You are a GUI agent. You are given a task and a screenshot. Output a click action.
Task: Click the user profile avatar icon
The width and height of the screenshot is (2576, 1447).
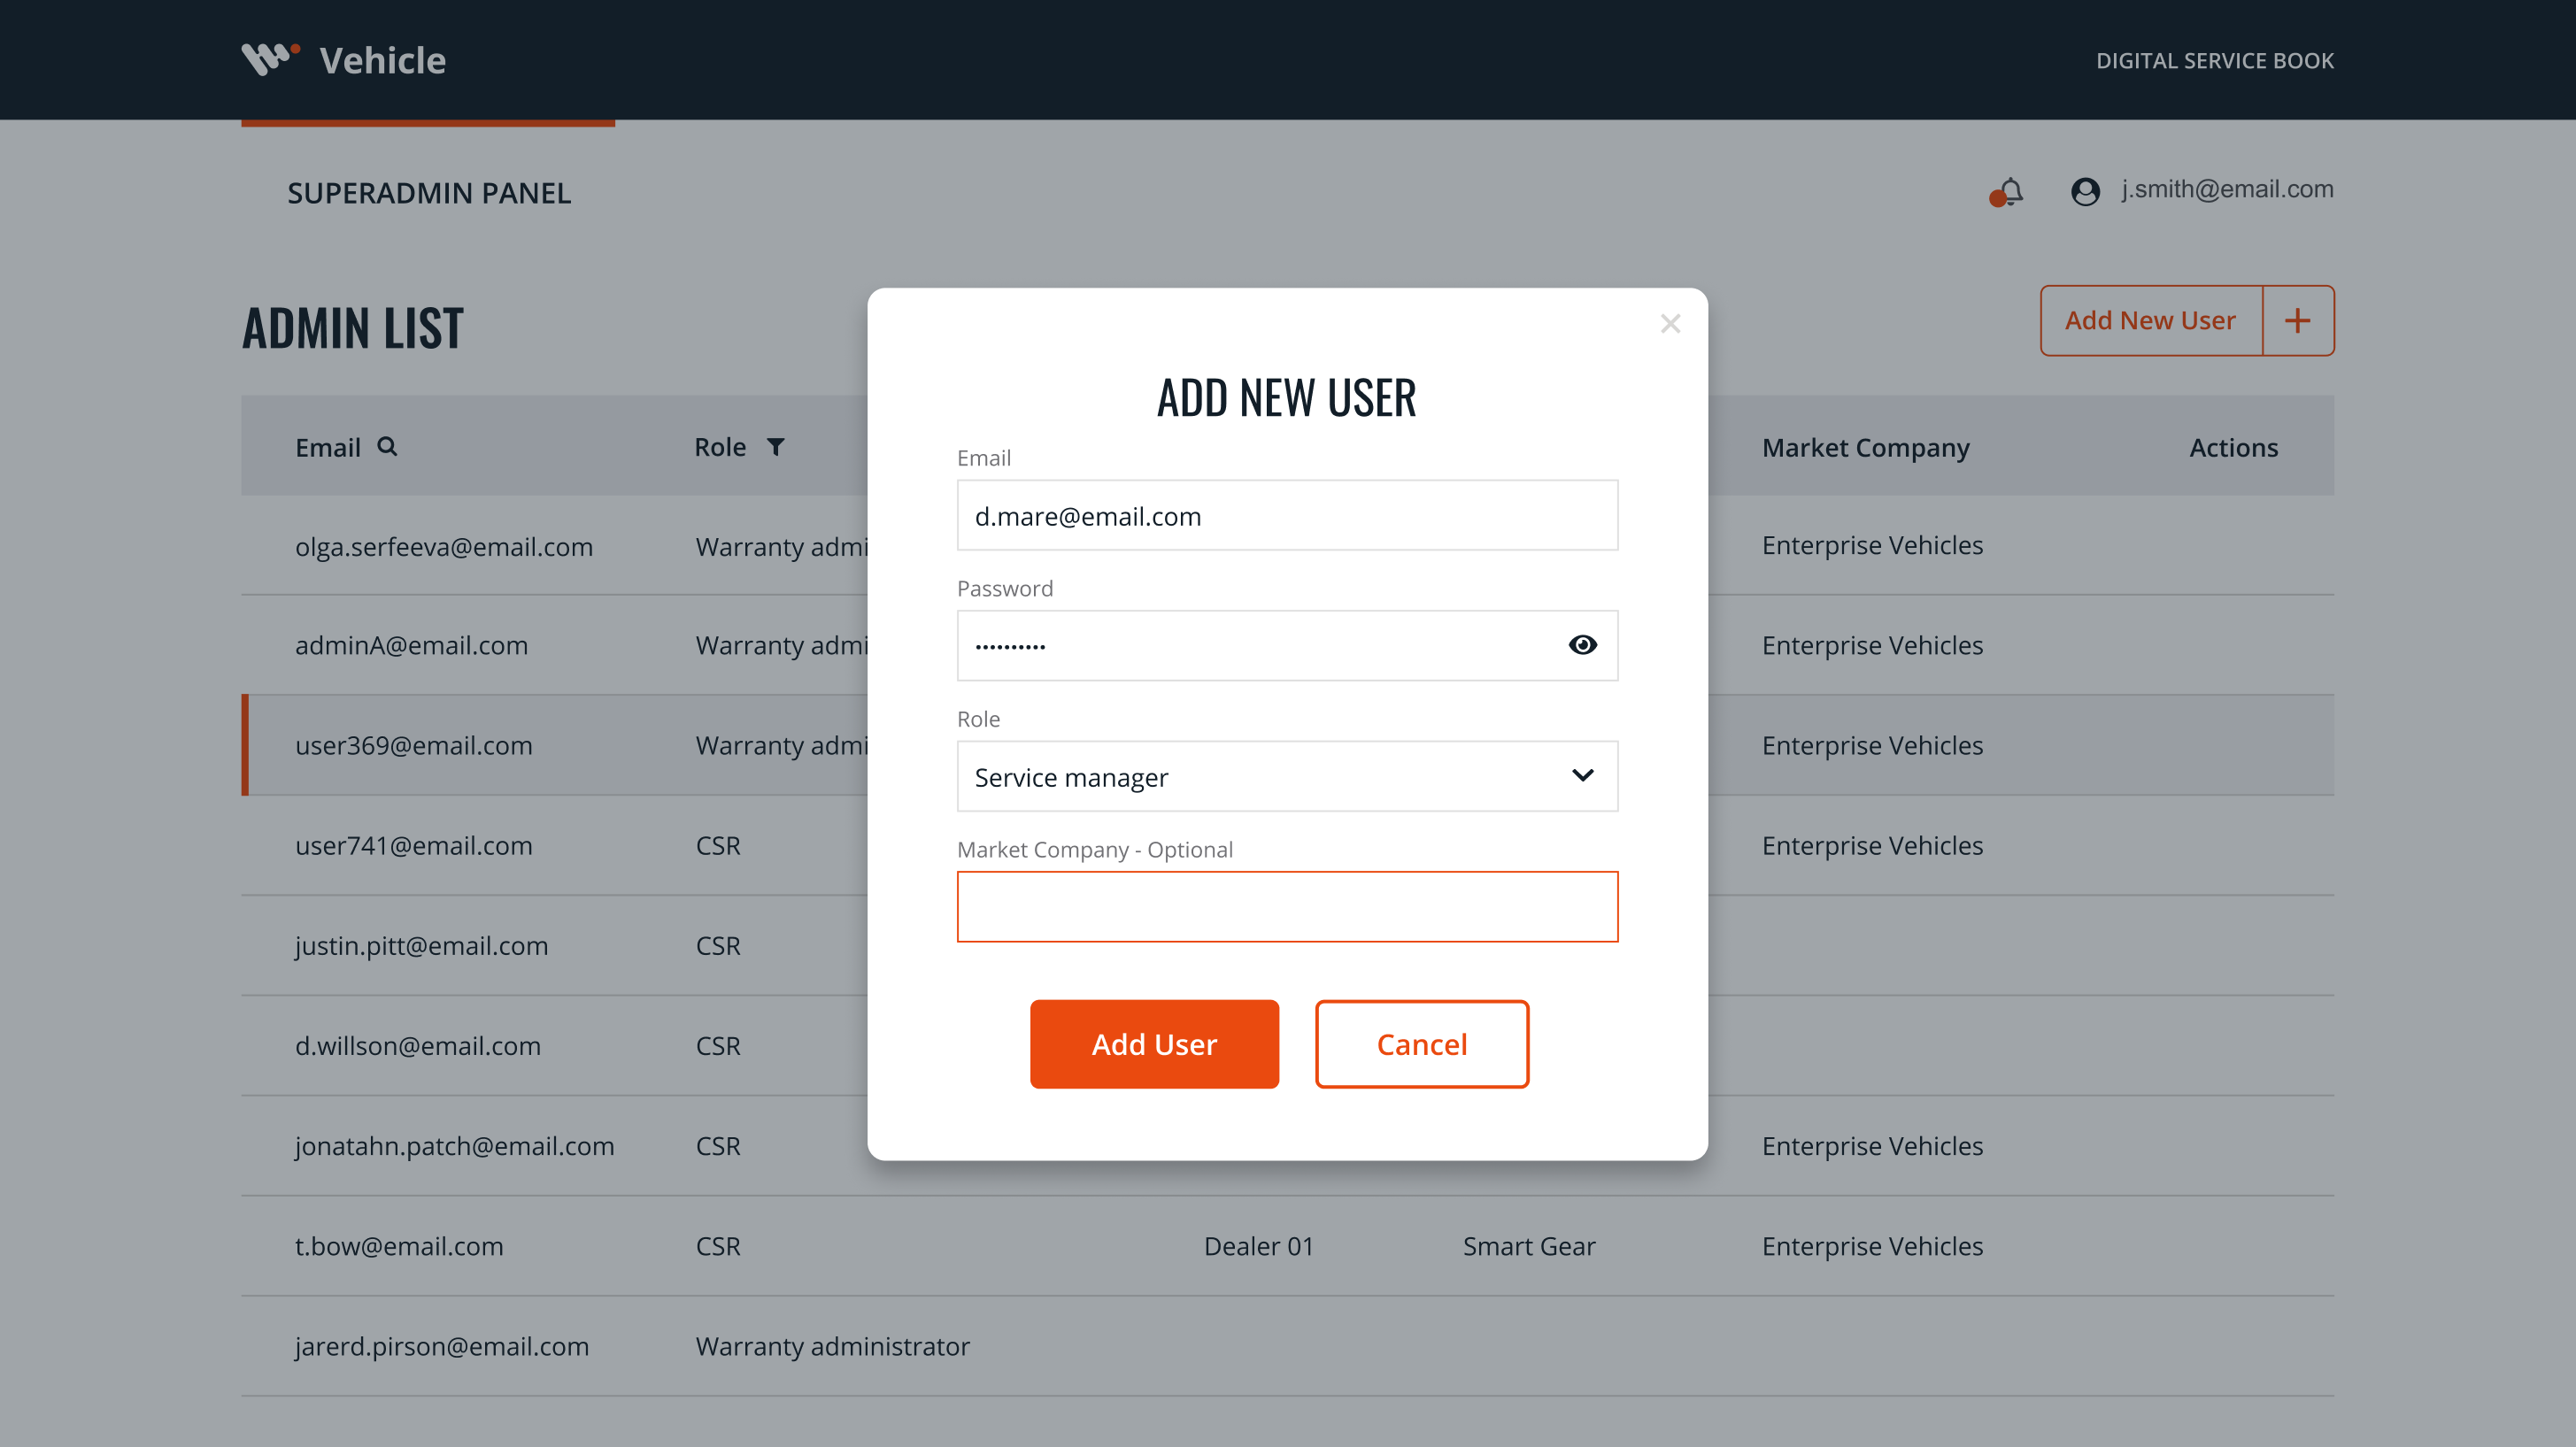[2084, 191]
